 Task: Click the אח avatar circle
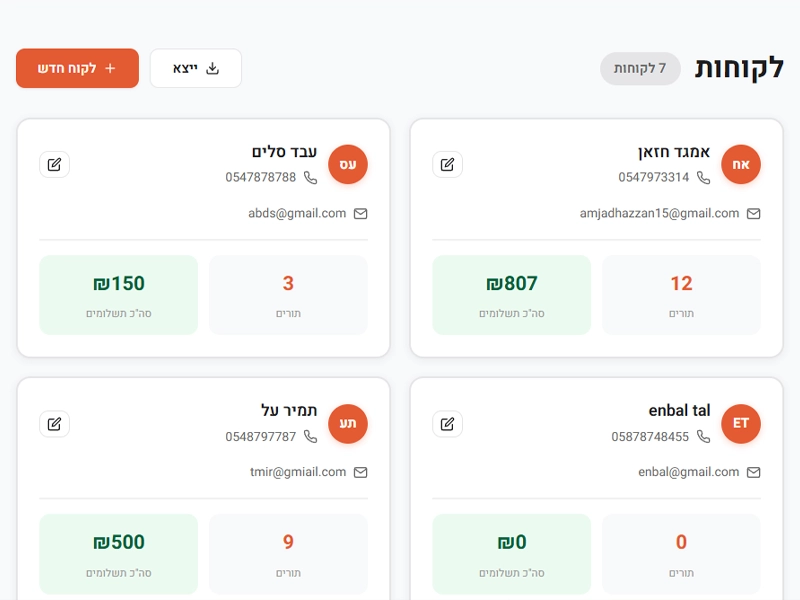(741, 164)
